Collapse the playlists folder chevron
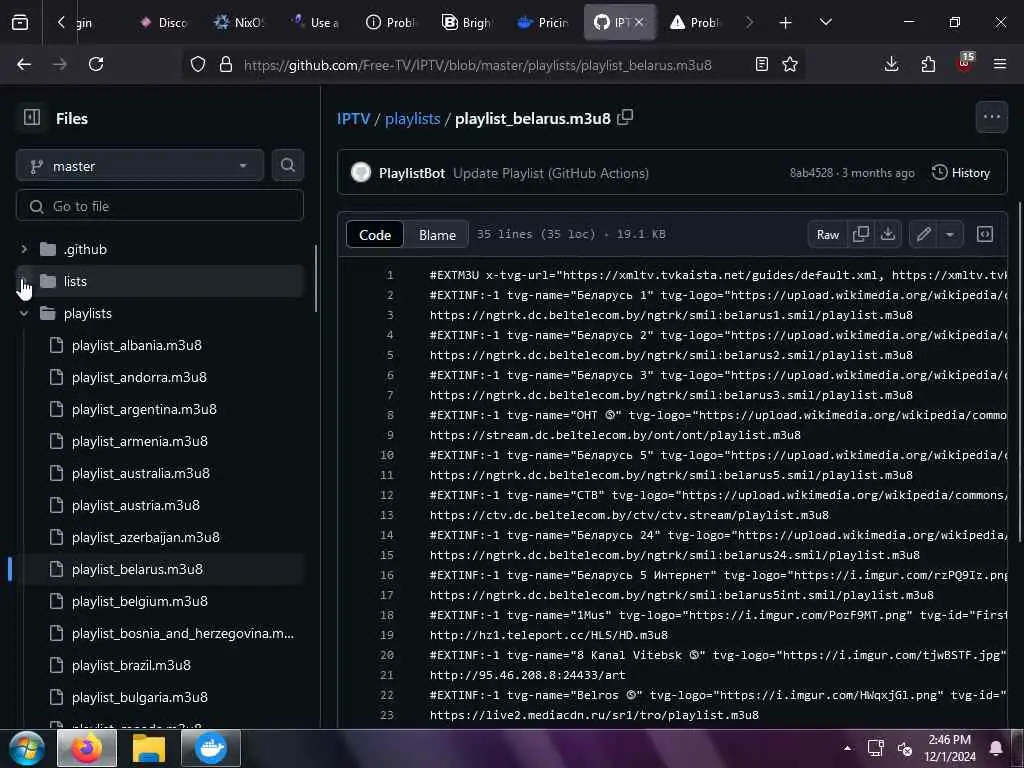 point(24,313)
